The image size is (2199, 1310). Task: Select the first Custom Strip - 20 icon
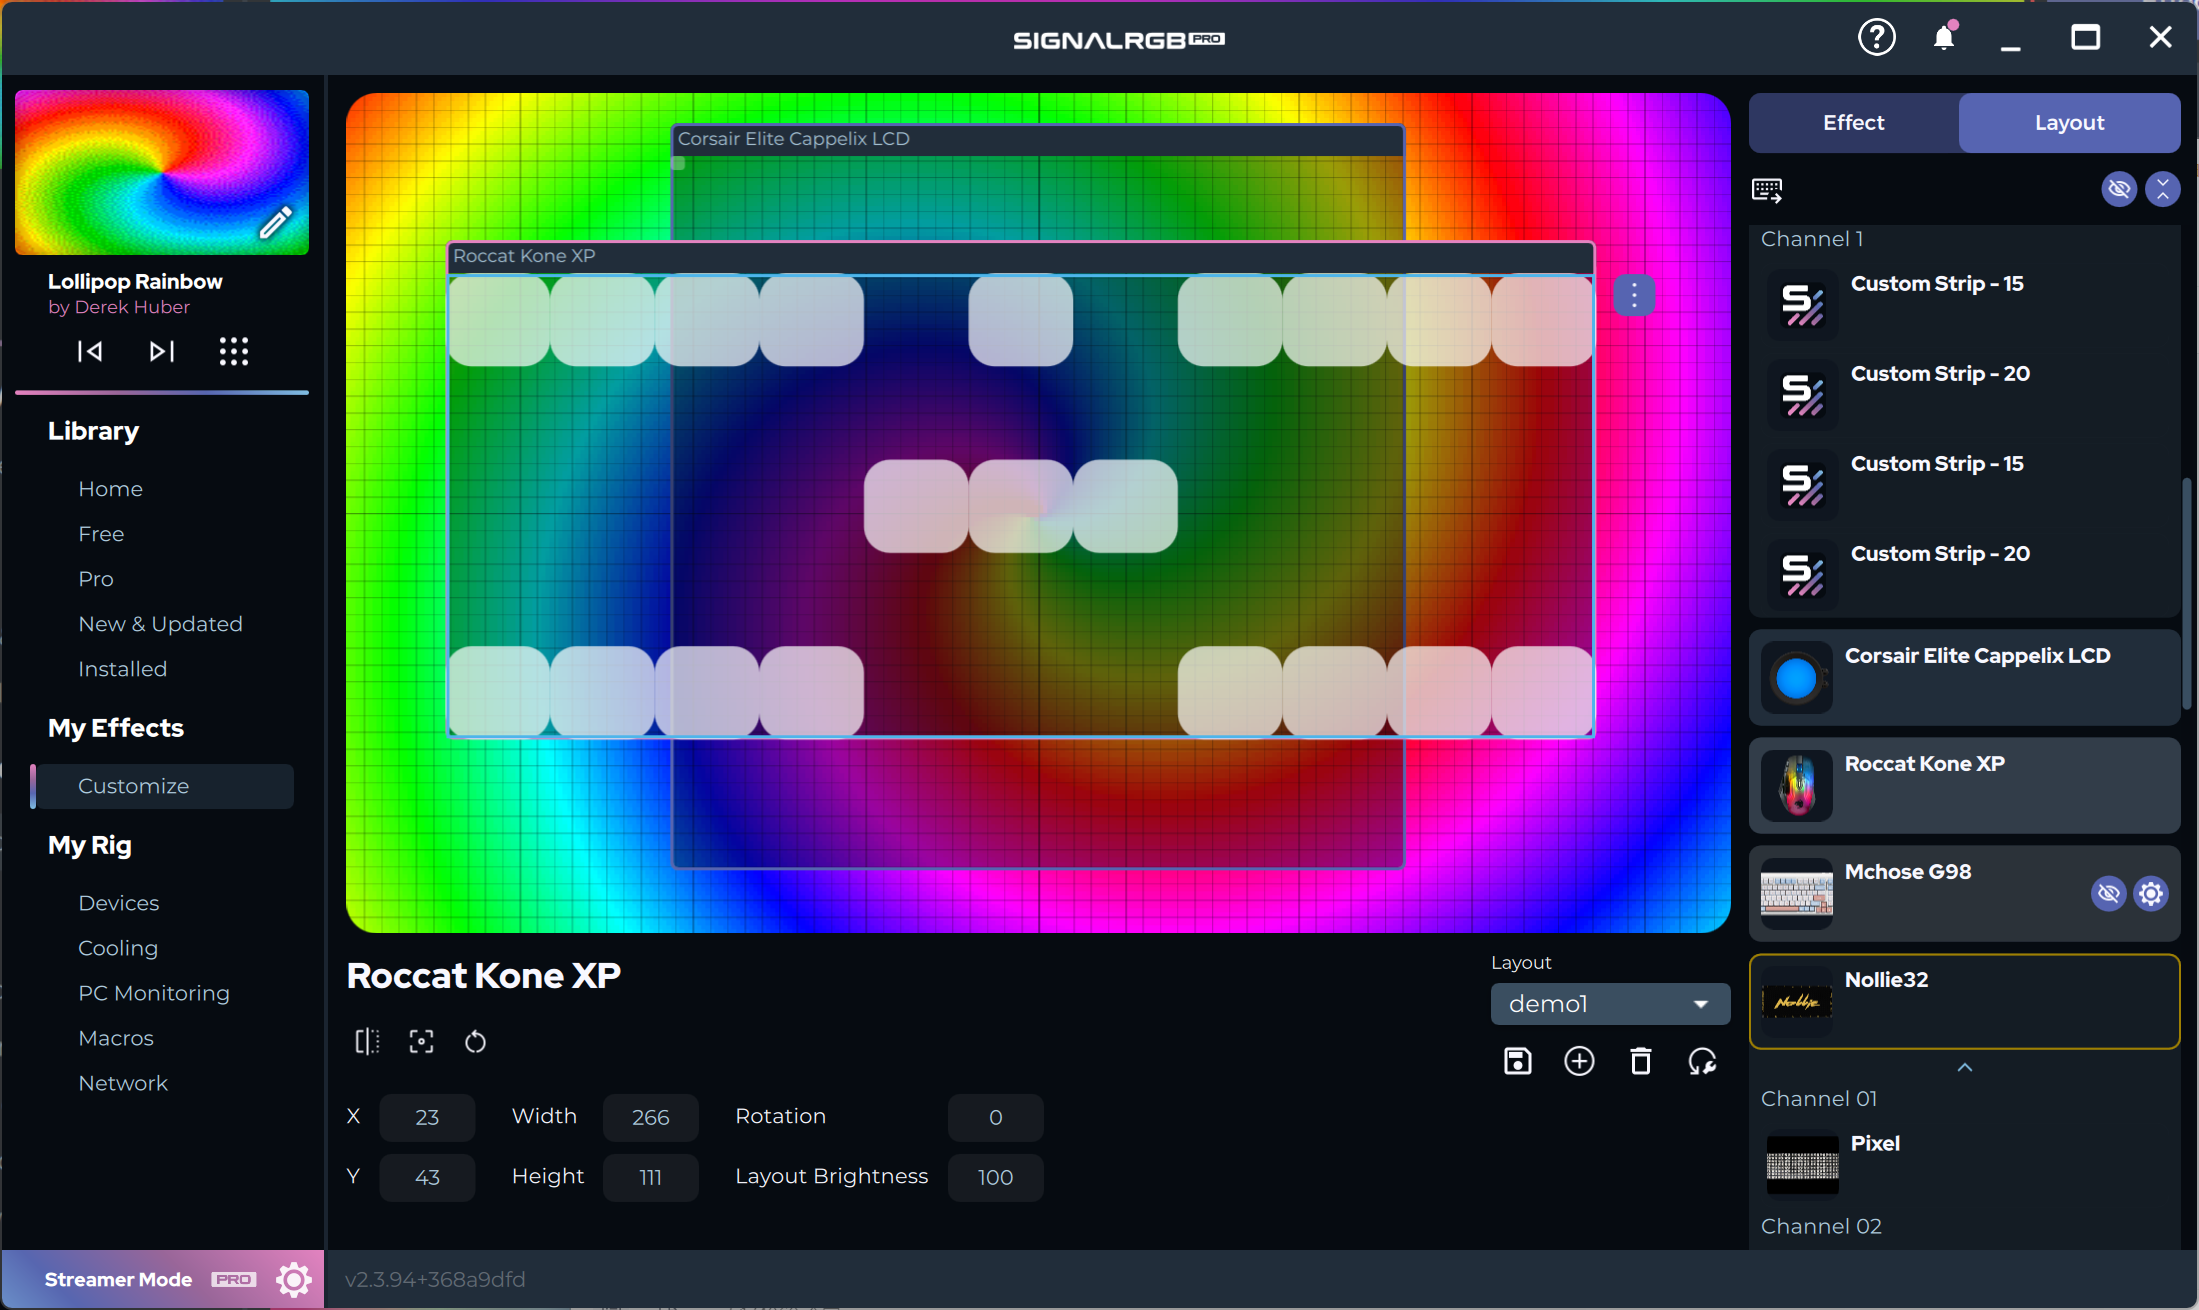[1802, 395]
